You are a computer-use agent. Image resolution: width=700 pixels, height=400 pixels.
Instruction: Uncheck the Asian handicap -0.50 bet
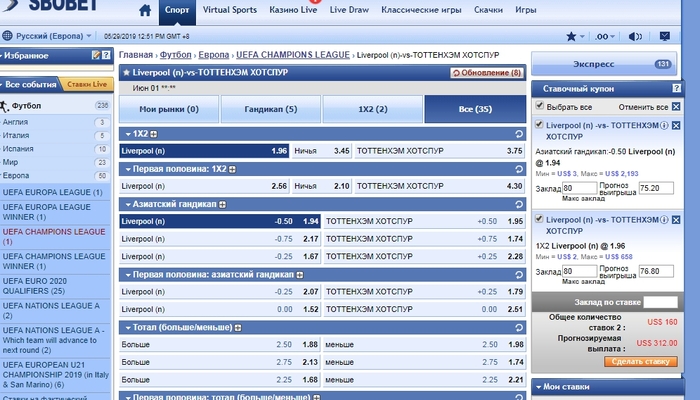tap(539, 125)
